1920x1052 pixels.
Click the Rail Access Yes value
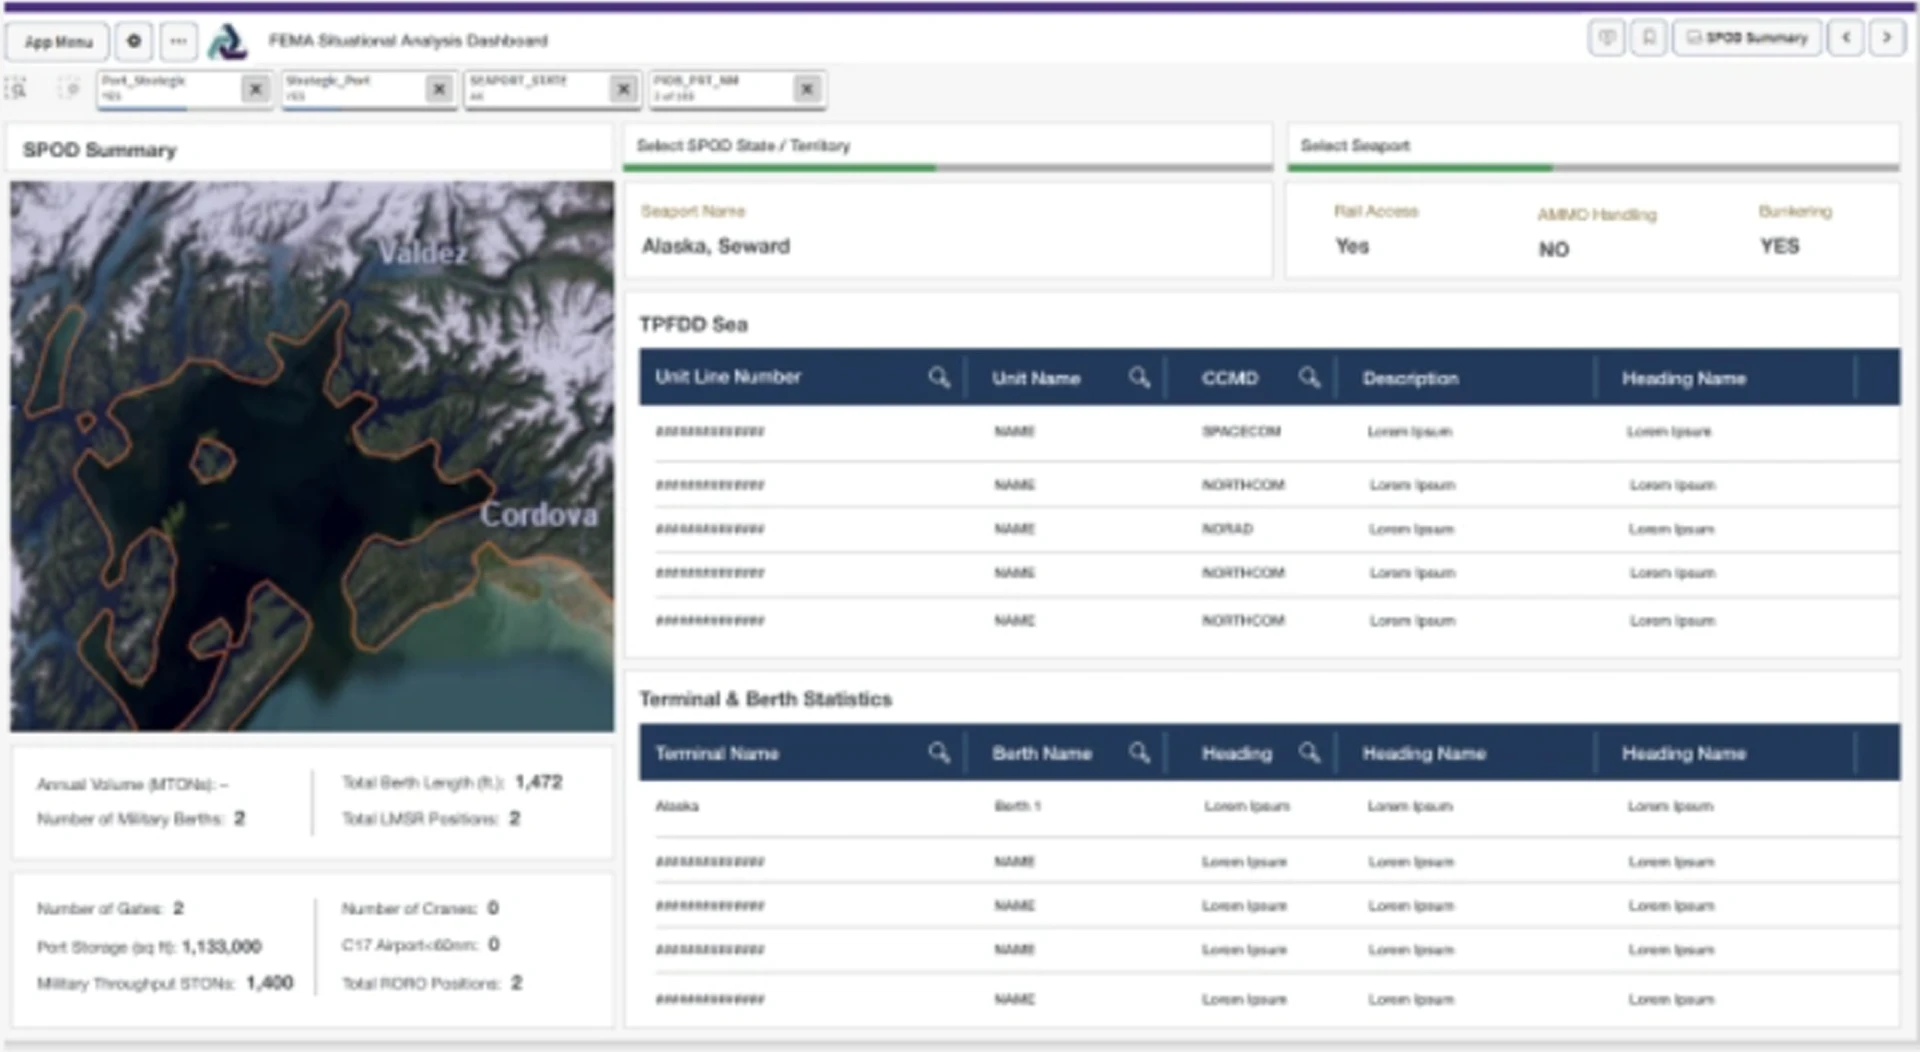[x=1352, y=246]
